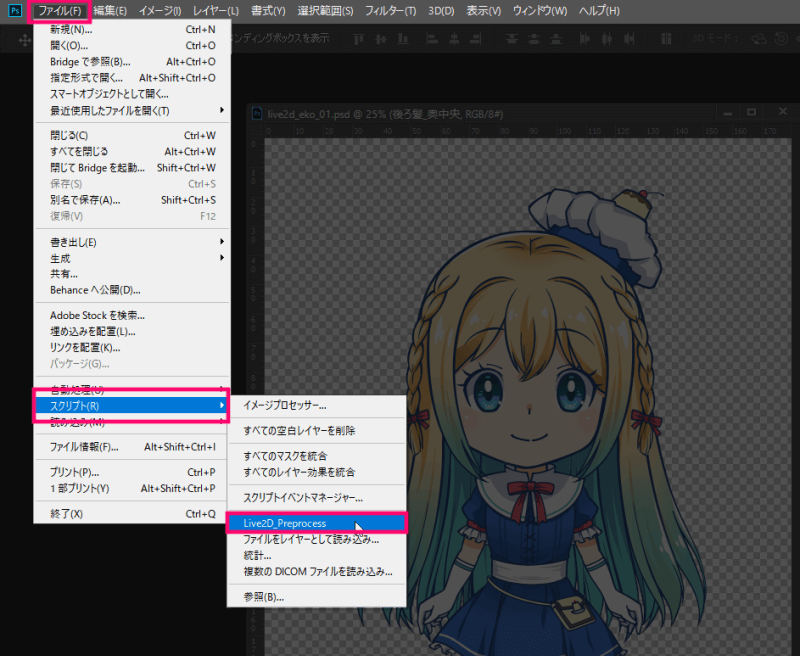Screen dimensions: 800x656
Task: Click the align bottom edges icon
Action: click(403, 39)
